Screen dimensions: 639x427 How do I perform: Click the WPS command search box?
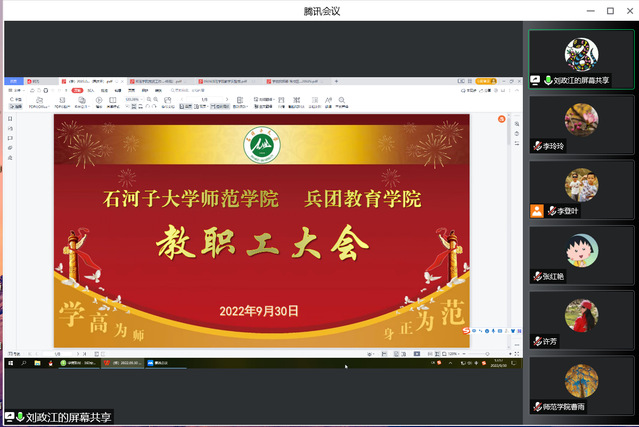click(188, 90)
